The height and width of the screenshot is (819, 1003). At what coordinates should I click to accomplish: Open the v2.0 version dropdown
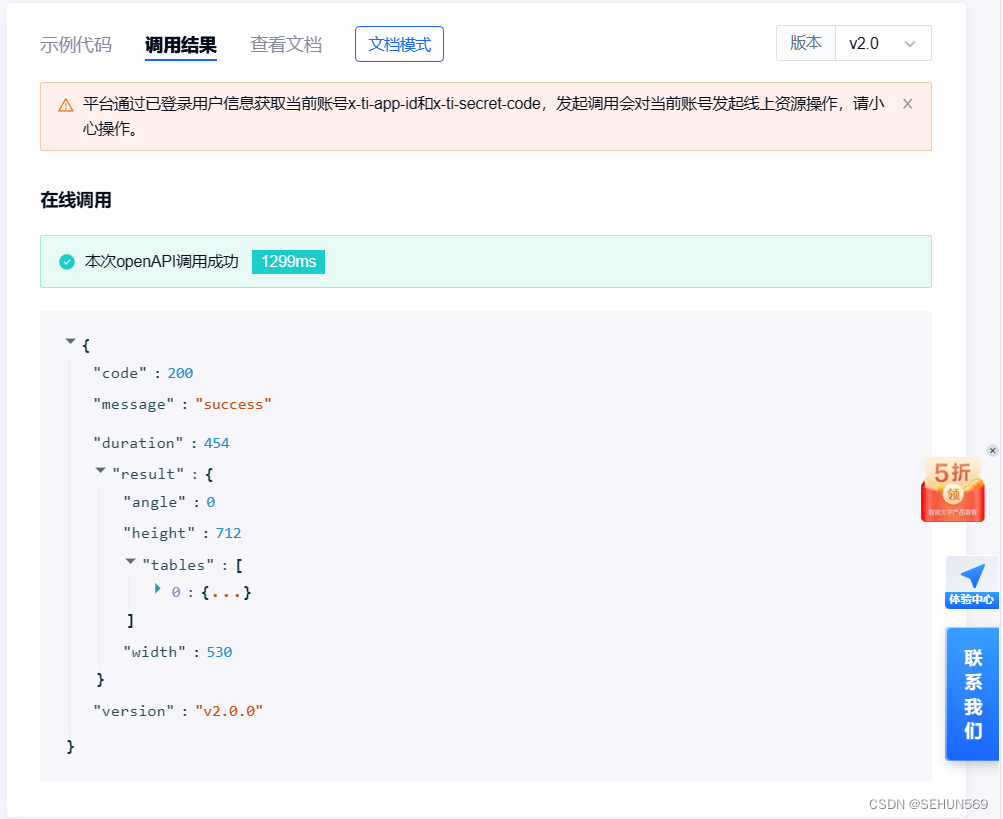pyautogui.click(x=883, y=43)
